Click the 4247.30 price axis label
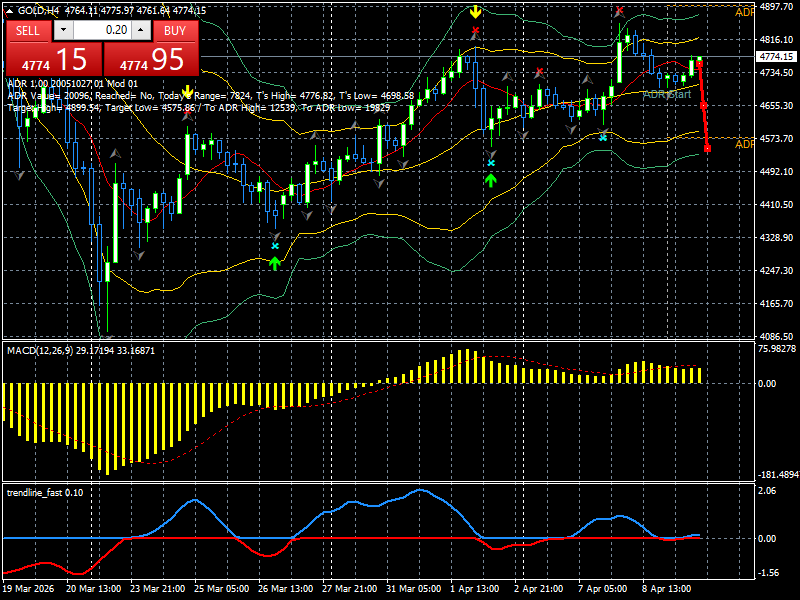 [x=777, y=270]
